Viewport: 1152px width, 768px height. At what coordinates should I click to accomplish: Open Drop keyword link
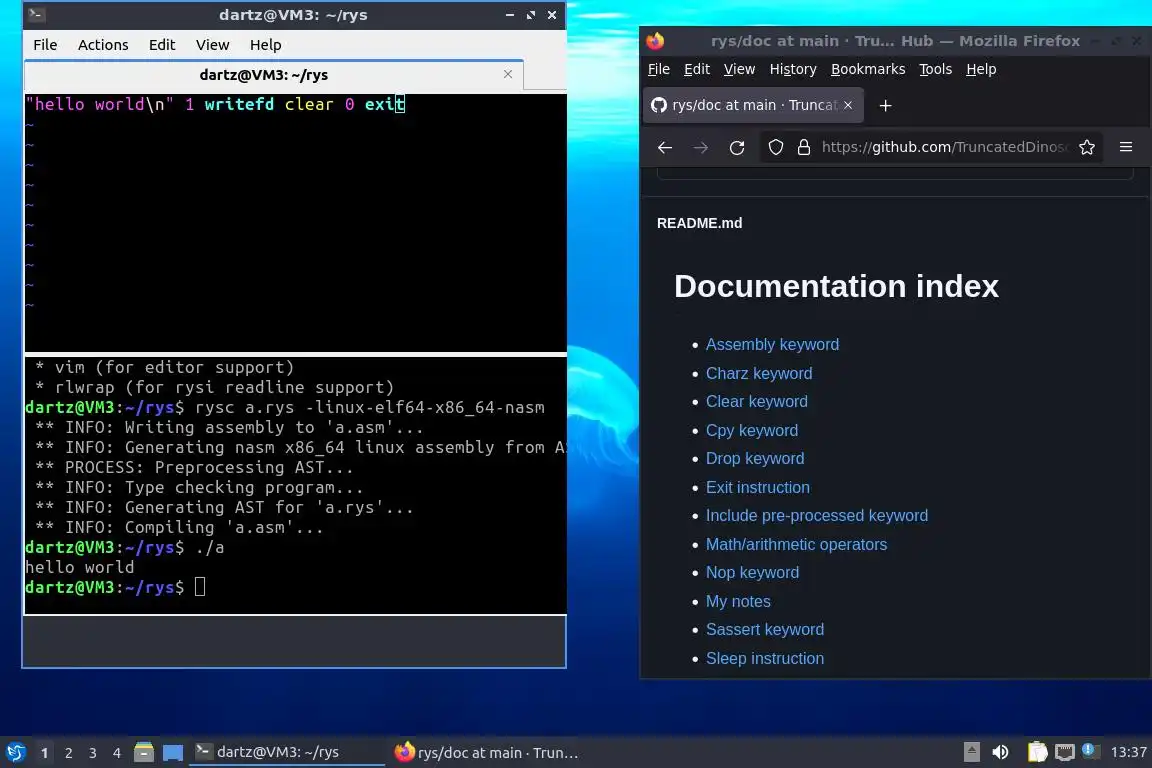click(x=755, y=459)
